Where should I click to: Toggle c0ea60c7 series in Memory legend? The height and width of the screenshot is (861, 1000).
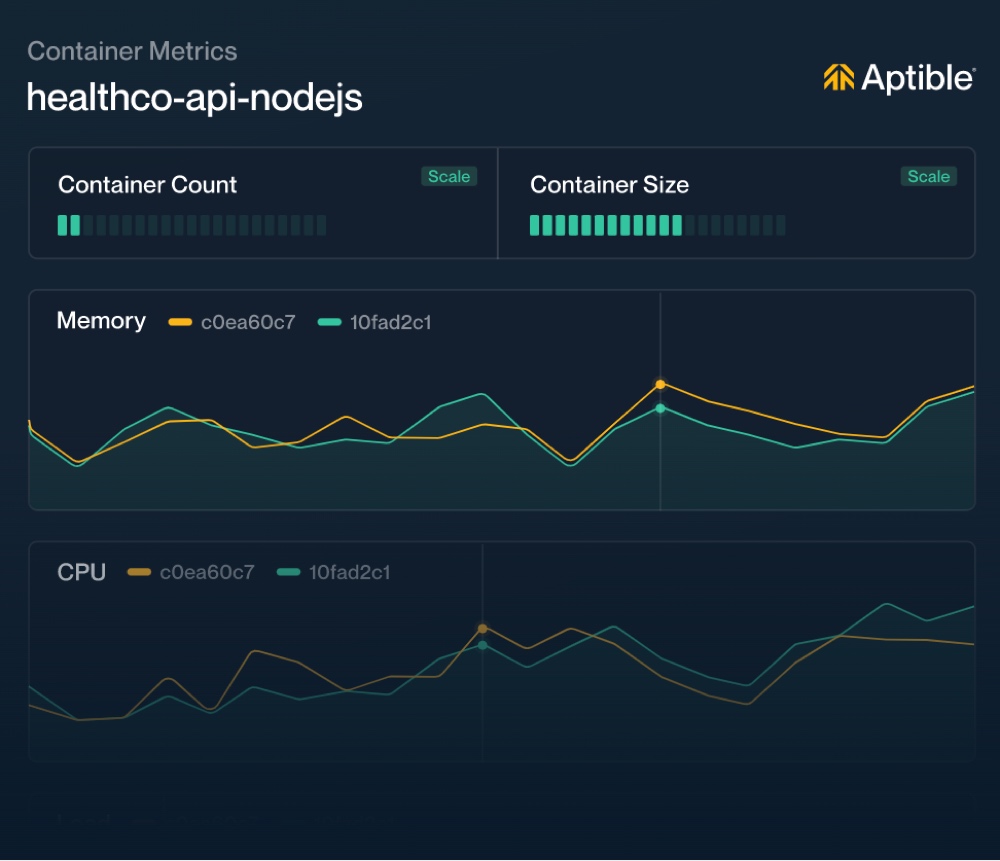coord(232,322)
